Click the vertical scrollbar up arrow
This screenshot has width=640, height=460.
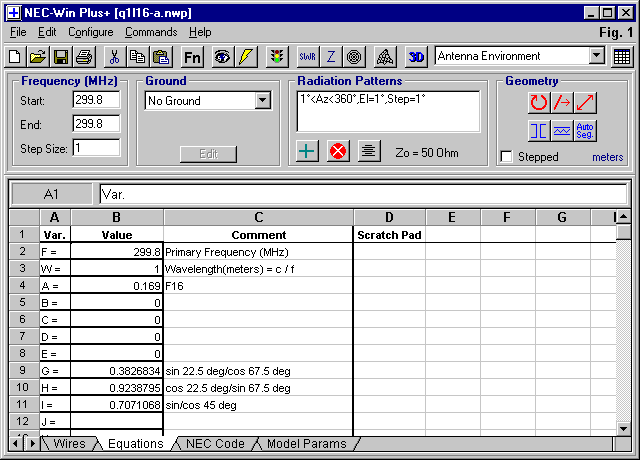(x=623, y=216)
